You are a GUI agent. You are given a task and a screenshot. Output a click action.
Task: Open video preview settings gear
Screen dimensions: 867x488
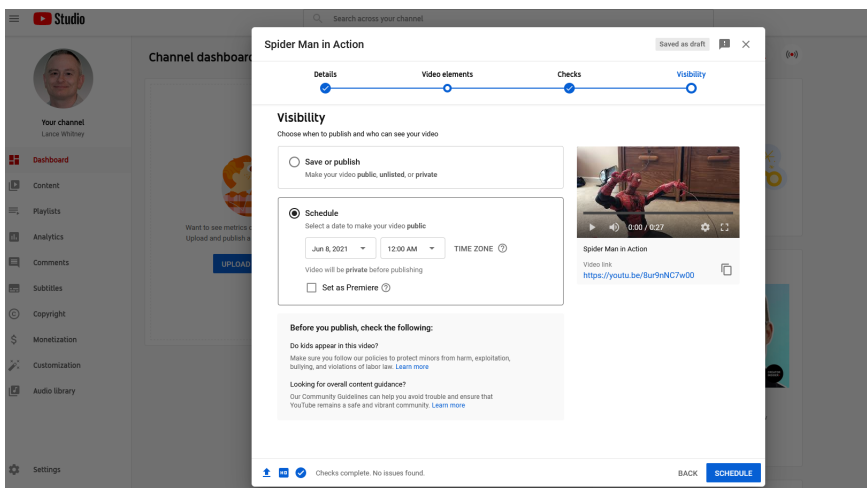[705, 227]
